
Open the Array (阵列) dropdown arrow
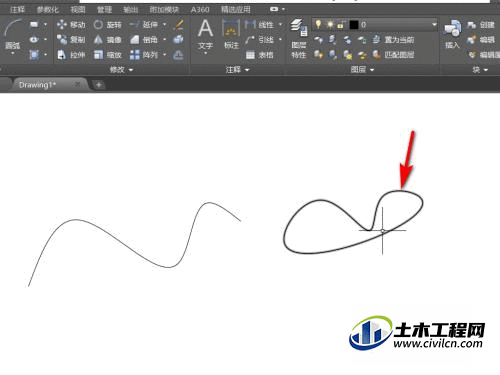[x=165, y=55]
